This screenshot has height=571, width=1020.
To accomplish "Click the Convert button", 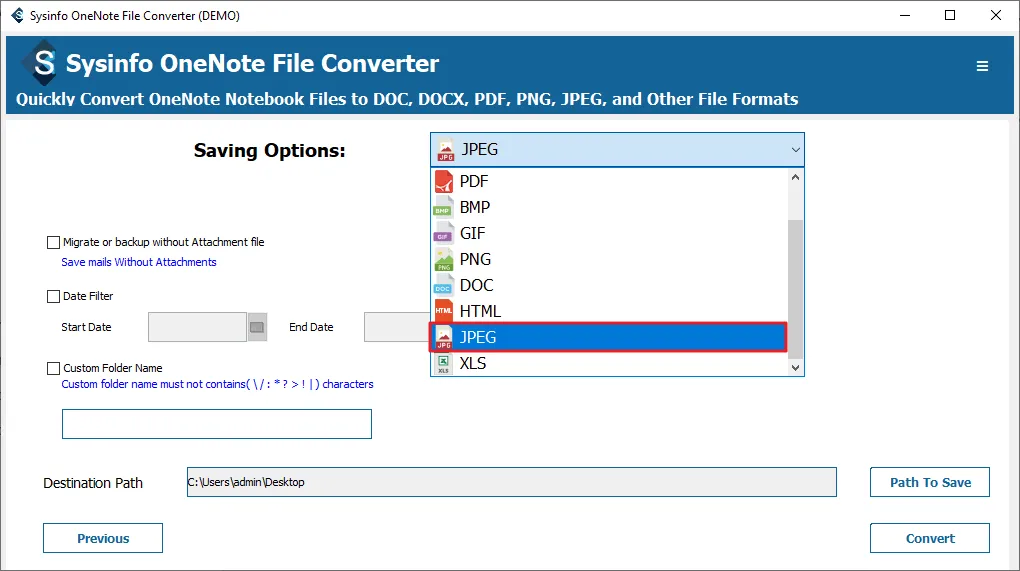I will coord(930,538).
